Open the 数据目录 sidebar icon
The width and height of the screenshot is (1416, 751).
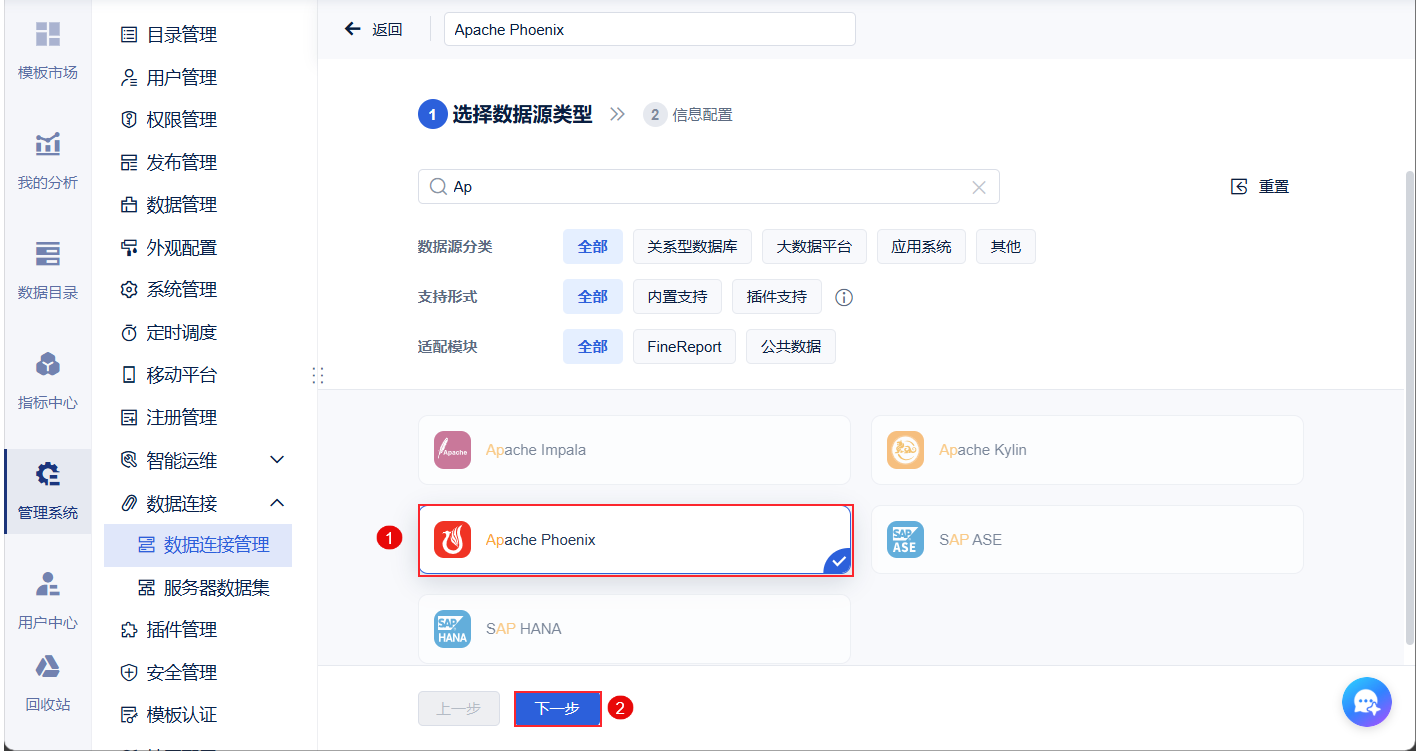pos(48,254)
